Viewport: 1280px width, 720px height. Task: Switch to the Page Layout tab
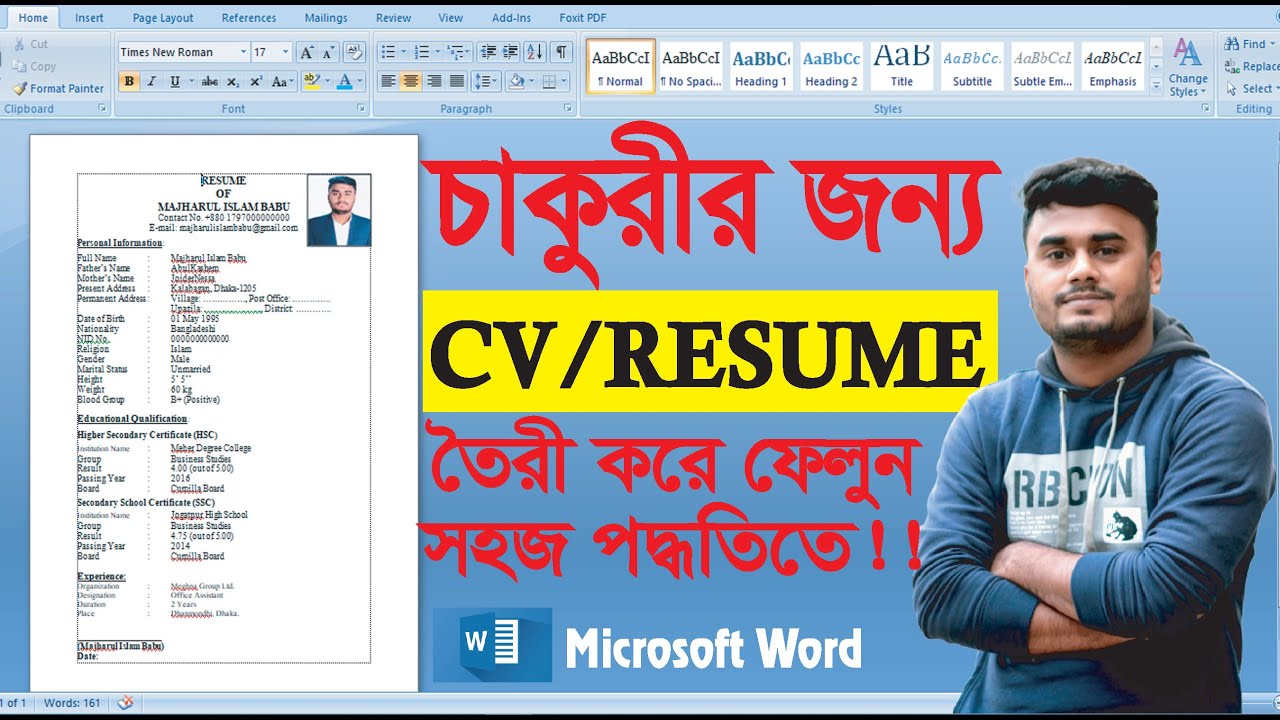163,18
